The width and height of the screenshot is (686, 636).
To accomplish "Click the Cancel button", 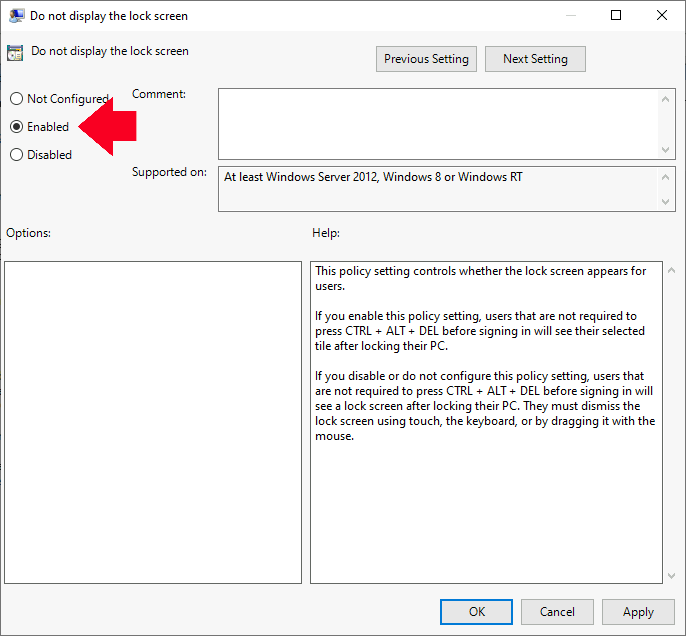I will [557, 612].
